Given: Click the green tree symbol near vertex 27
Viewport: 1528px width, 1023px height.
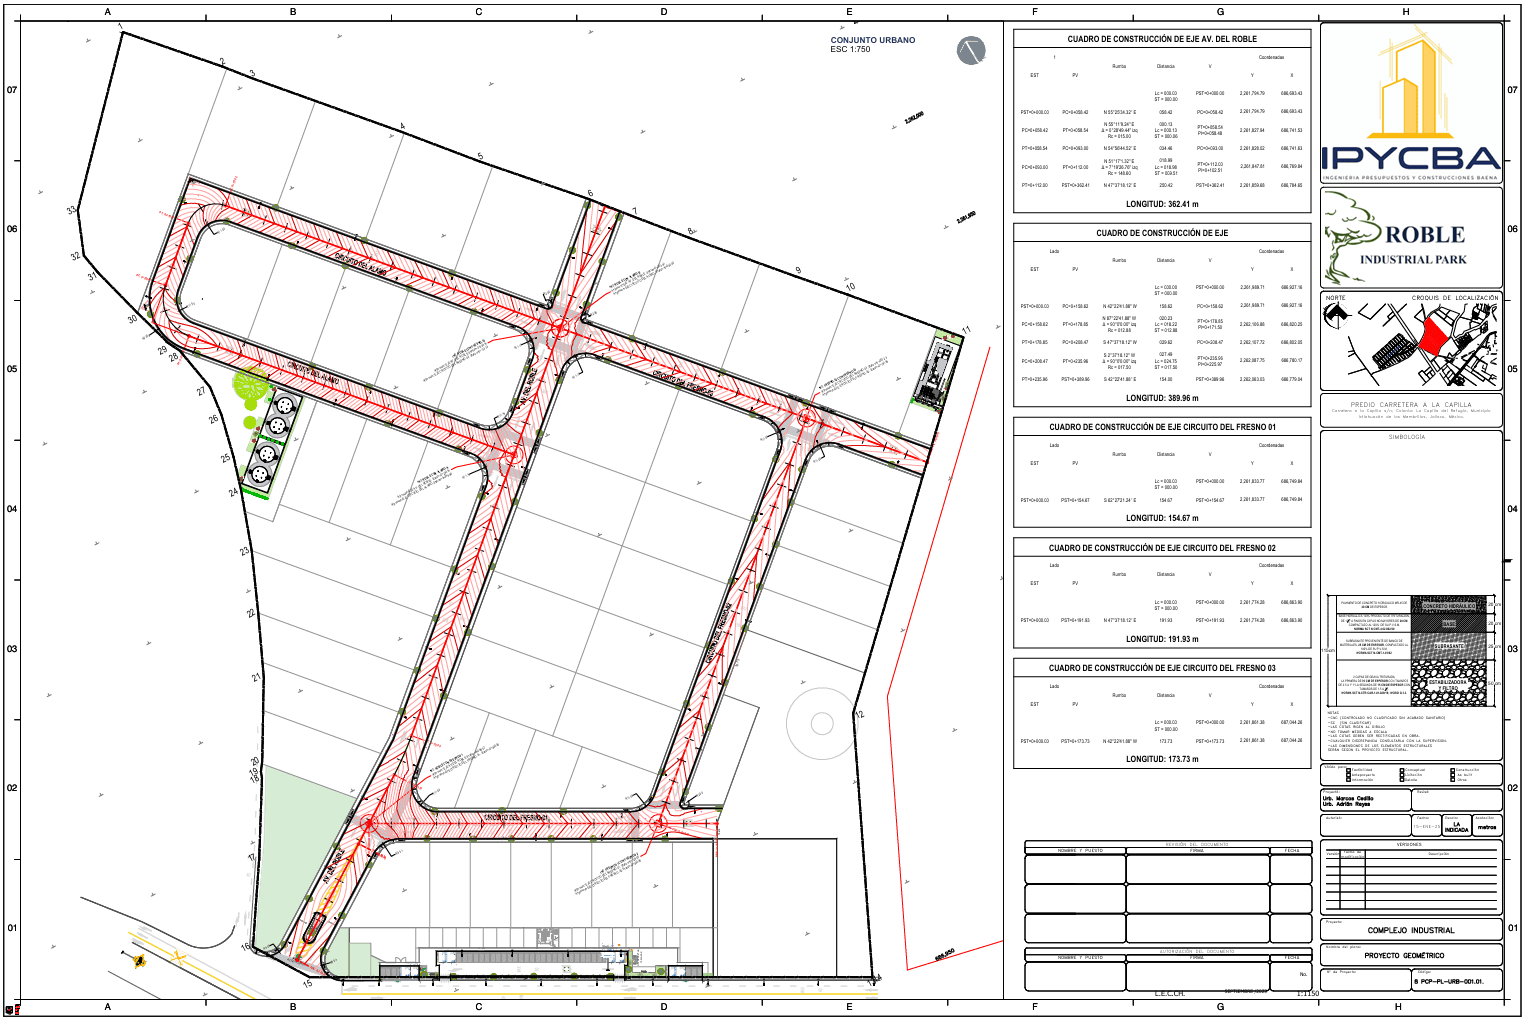Looking at the screenshot, I should tap(250, 387).
